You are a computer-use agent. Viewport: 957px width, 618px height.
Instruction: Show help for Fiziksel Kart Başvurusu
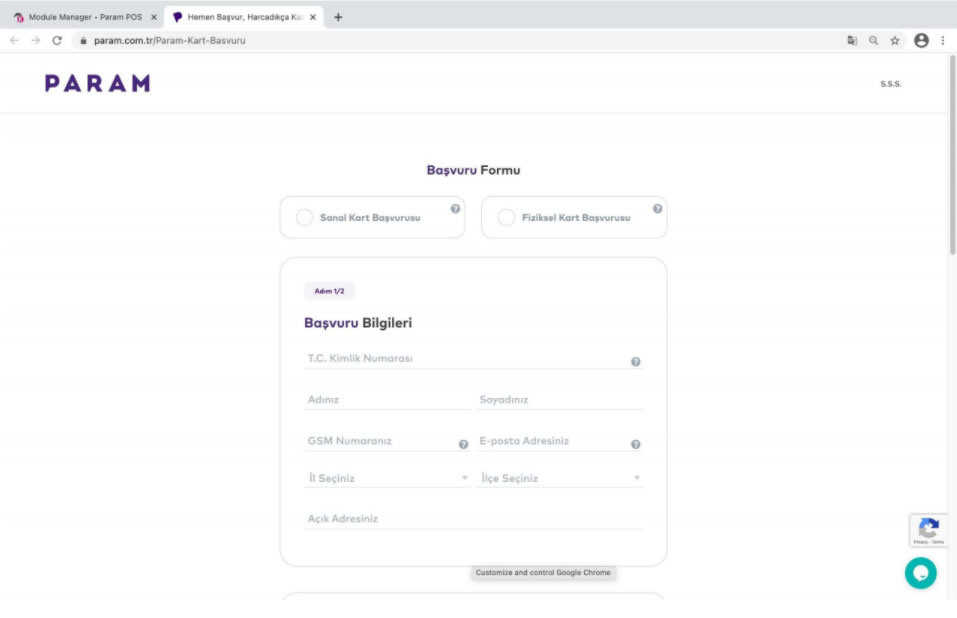657,209
